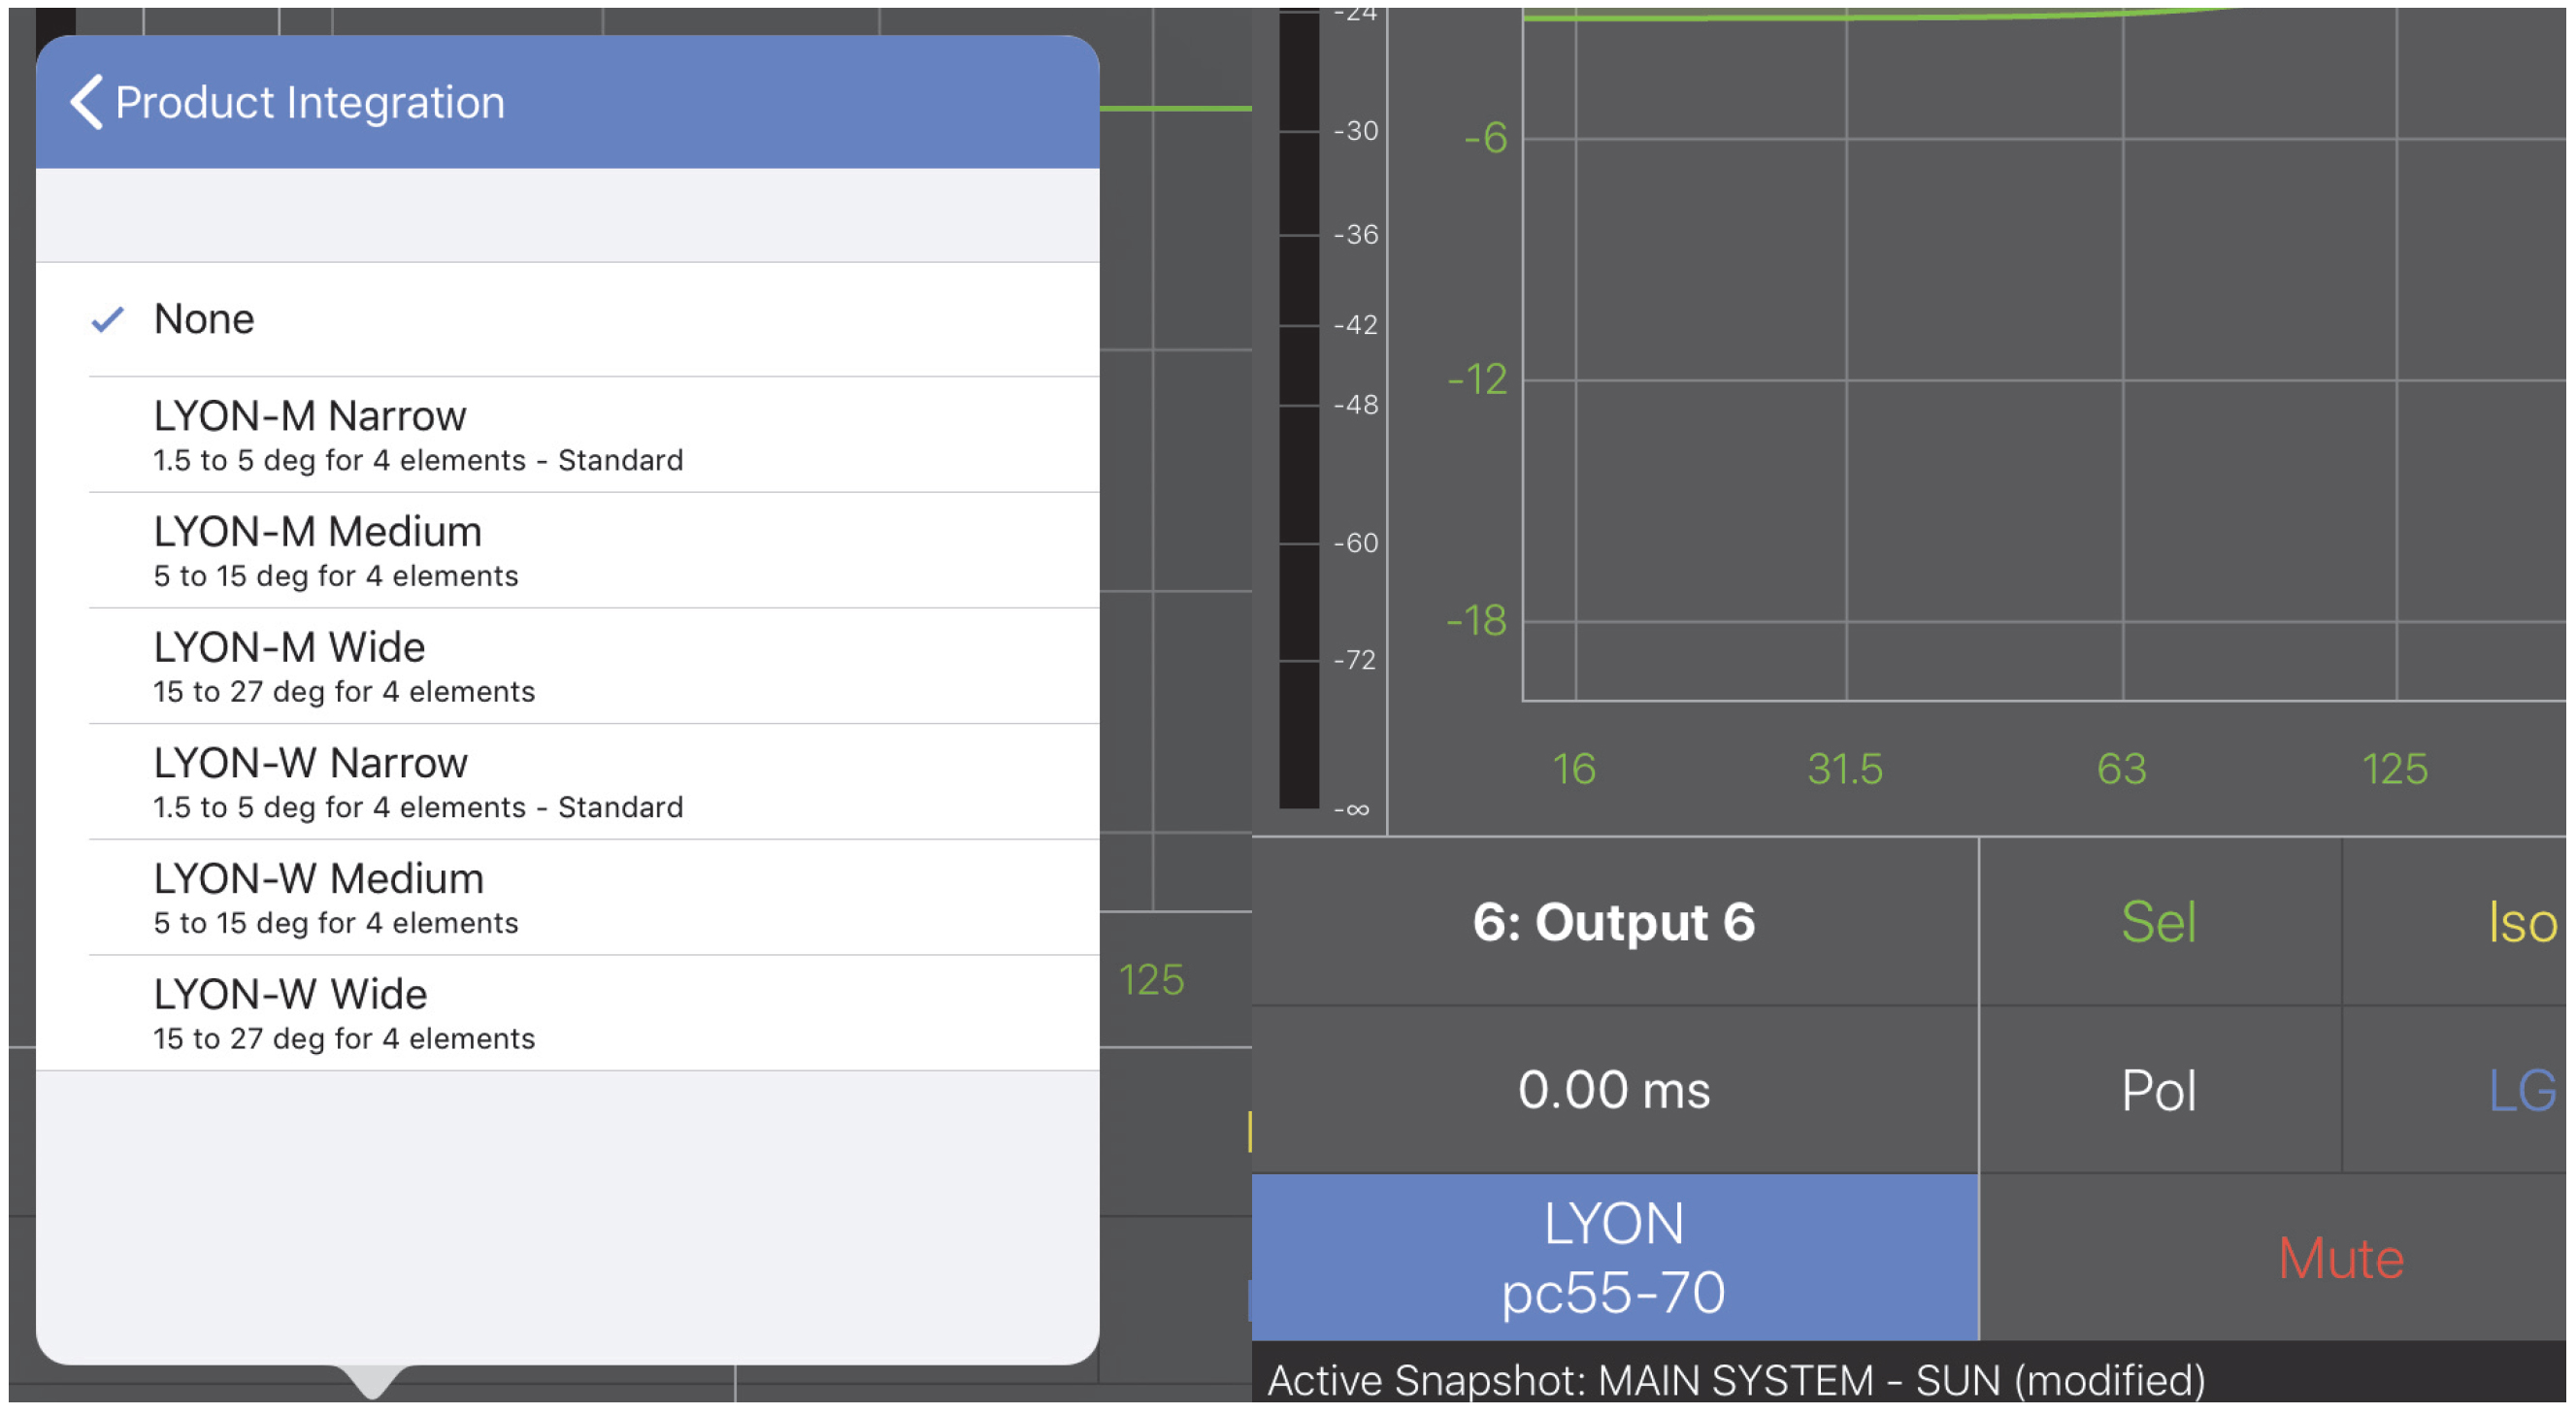The width and height of the screenshot is (2576, 1414).
Task: Edit the 0.00 ms delay value
Action: click(1614, 1090)
